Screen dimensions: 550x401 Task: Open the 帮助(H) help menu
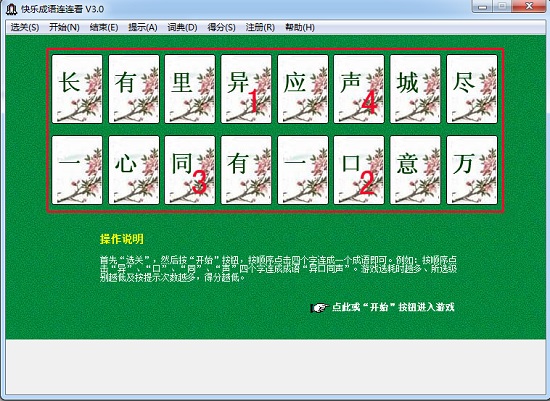[300, 27]
